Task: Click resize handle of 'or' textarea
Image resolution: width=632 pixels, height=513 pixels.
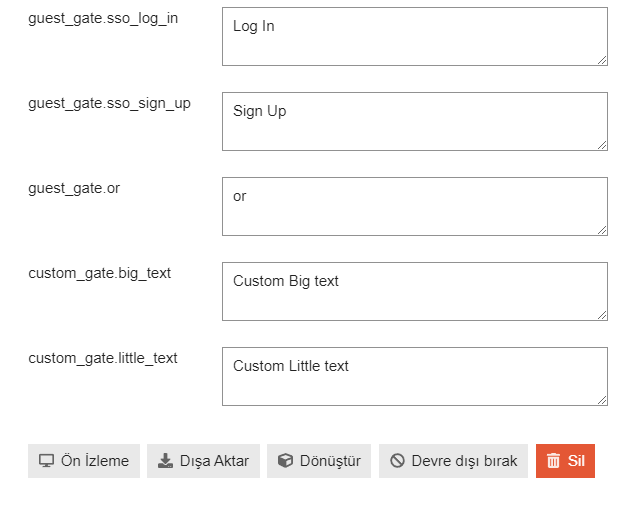Action: click(x=602, y=230)
